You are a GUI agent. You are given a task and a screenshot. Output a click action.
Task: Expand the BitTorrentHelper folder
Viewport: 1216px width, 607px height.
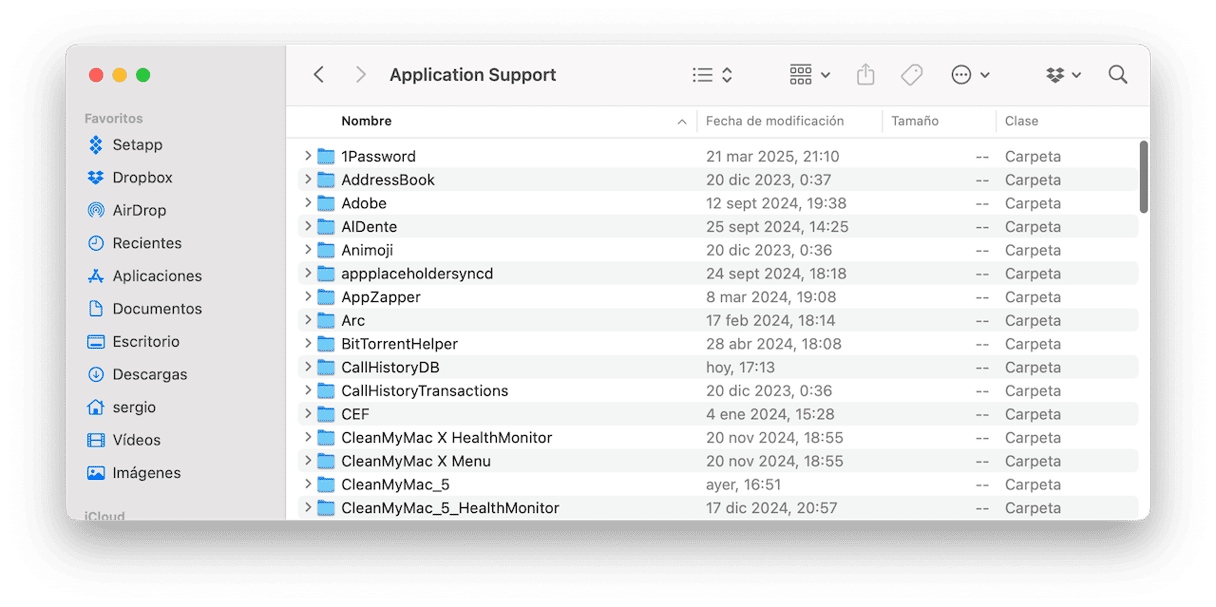pyautogui.click(x=308, y=344)
